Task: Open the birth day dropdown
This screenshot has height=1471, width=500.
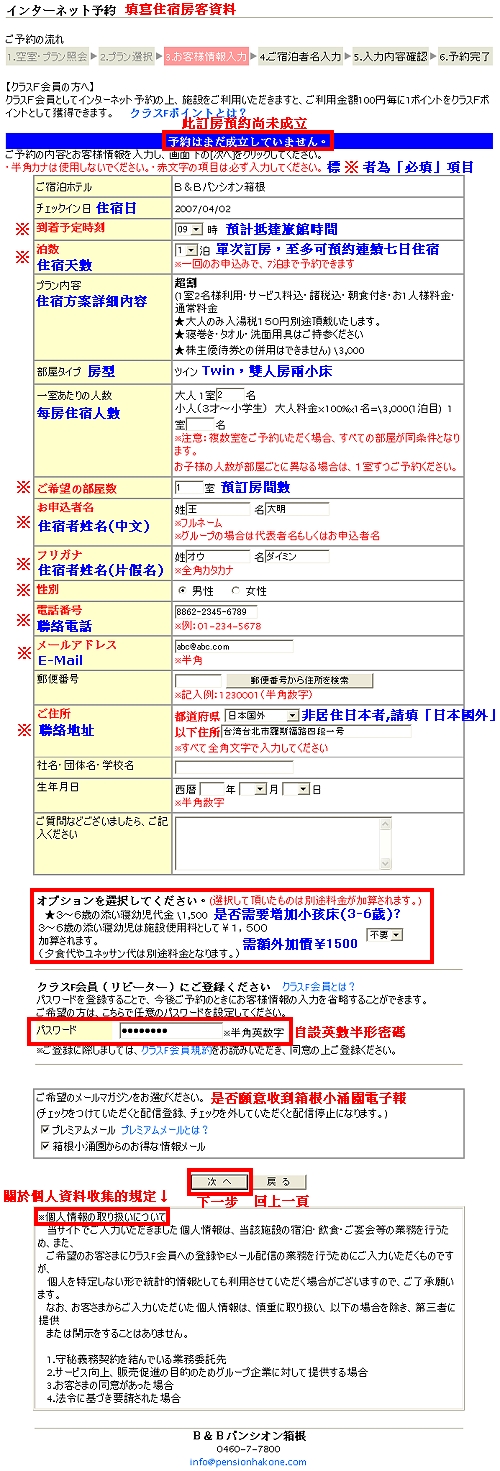Action: (x=295, y=788)
